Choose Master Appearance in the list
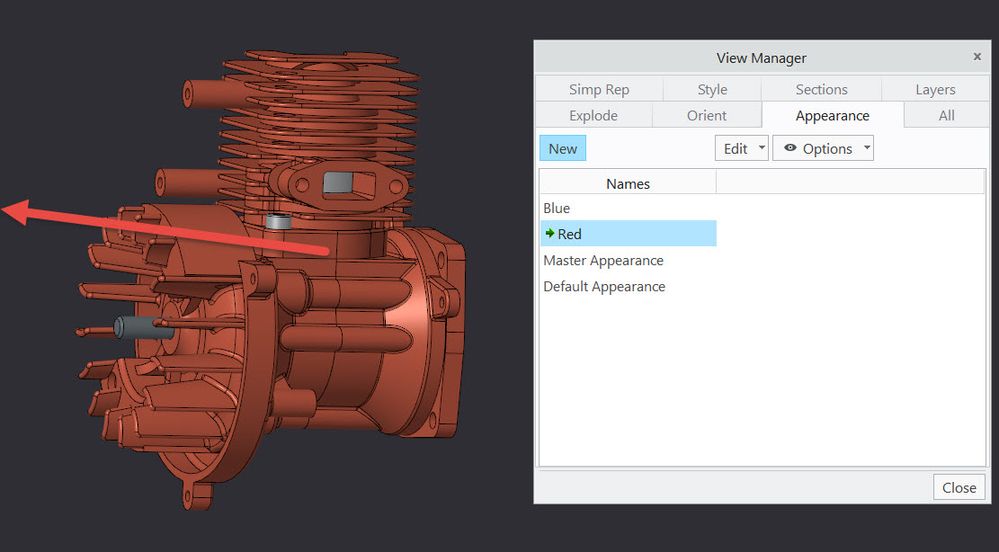The image size is (999, 552). point(603,260)
